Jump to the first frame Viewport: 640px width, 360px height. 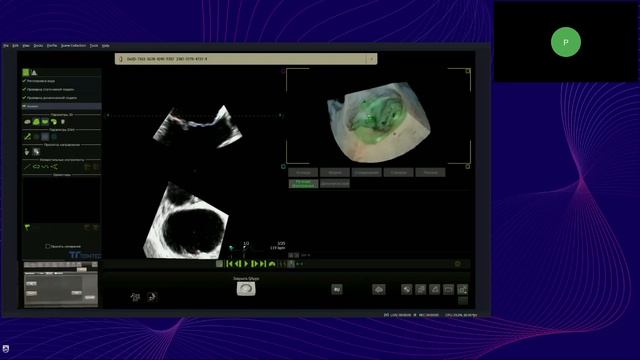(x=229, y=264)
